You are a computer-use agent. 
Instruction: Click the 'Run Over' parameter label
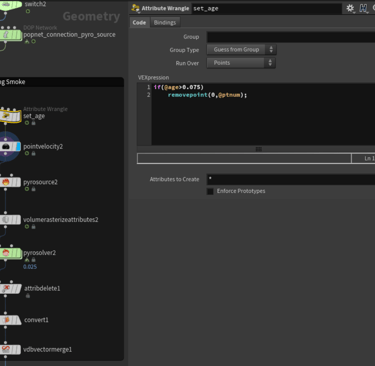187,63
